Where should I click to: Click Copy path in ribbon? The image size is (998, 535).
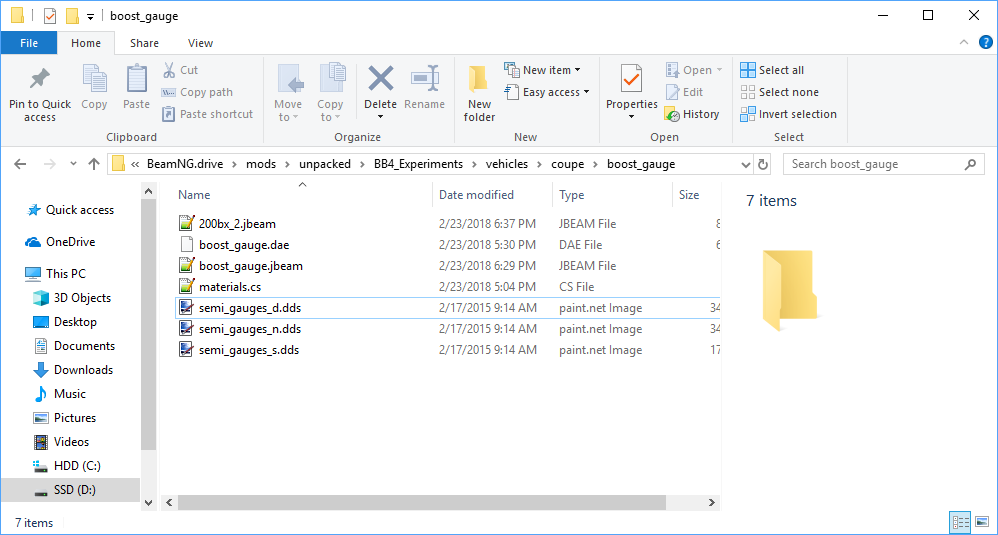tap(197, 92)
